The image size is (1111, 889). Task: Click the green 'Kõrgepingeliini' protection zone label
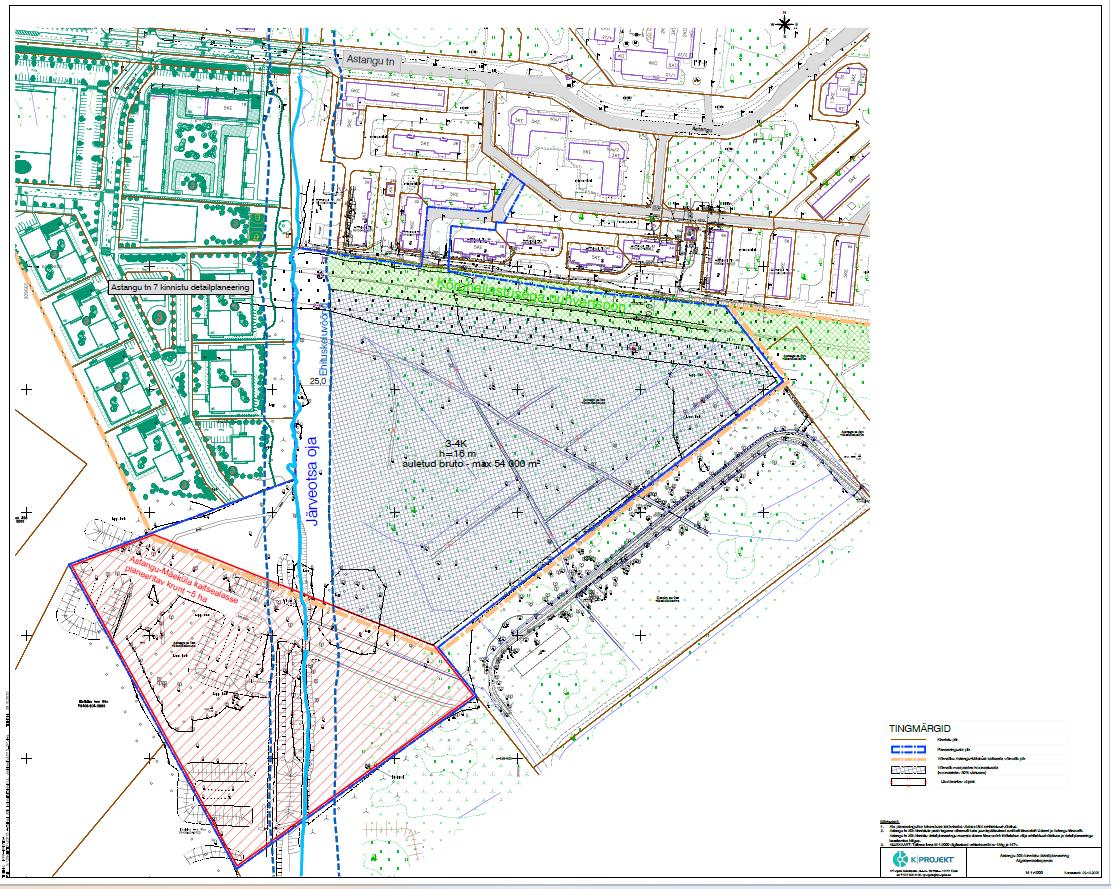tap(535, 297)
